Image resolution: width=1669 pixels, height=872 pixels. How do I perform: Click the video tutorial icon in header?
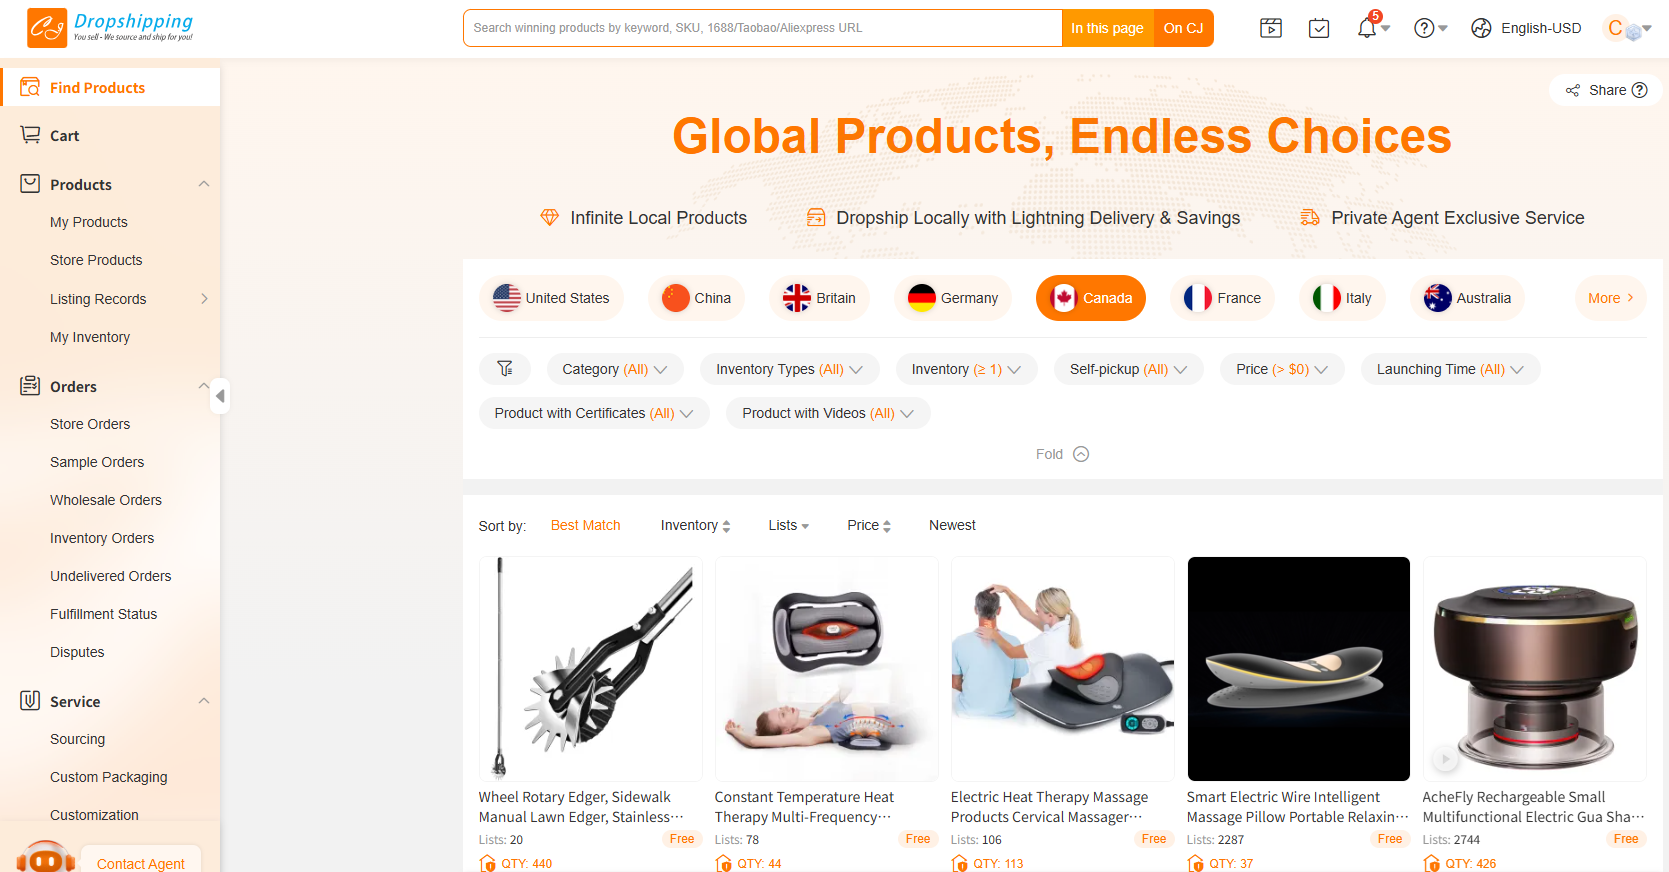[1271, 28]
